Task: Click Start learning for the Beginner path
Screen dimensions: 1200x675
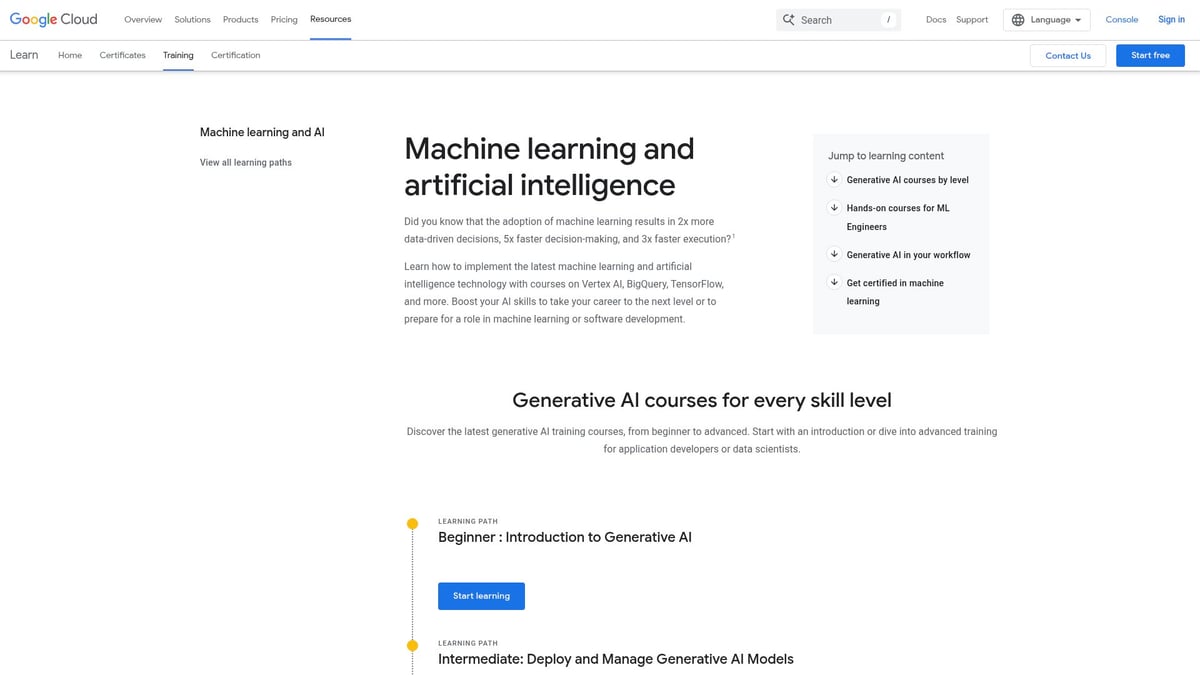Action: 481,596
